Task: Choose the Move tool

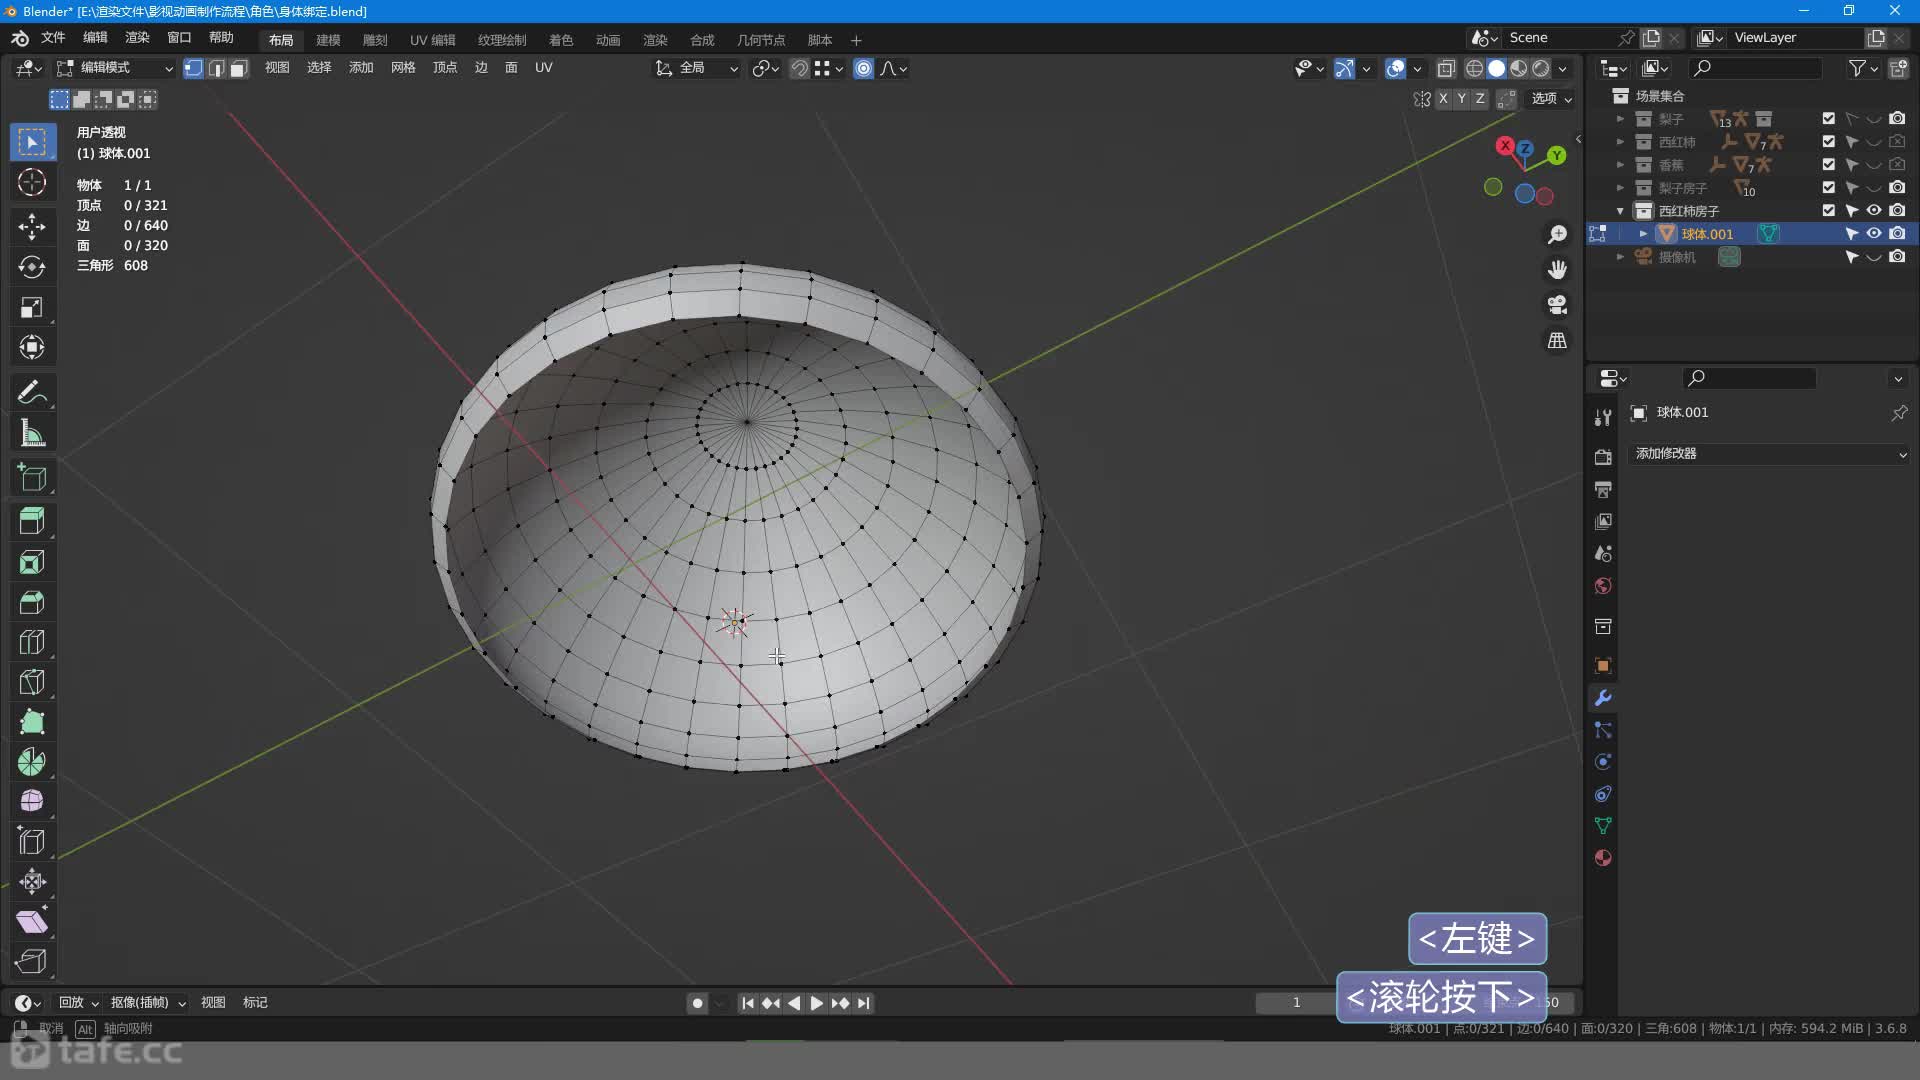Action: pos(32,226)
